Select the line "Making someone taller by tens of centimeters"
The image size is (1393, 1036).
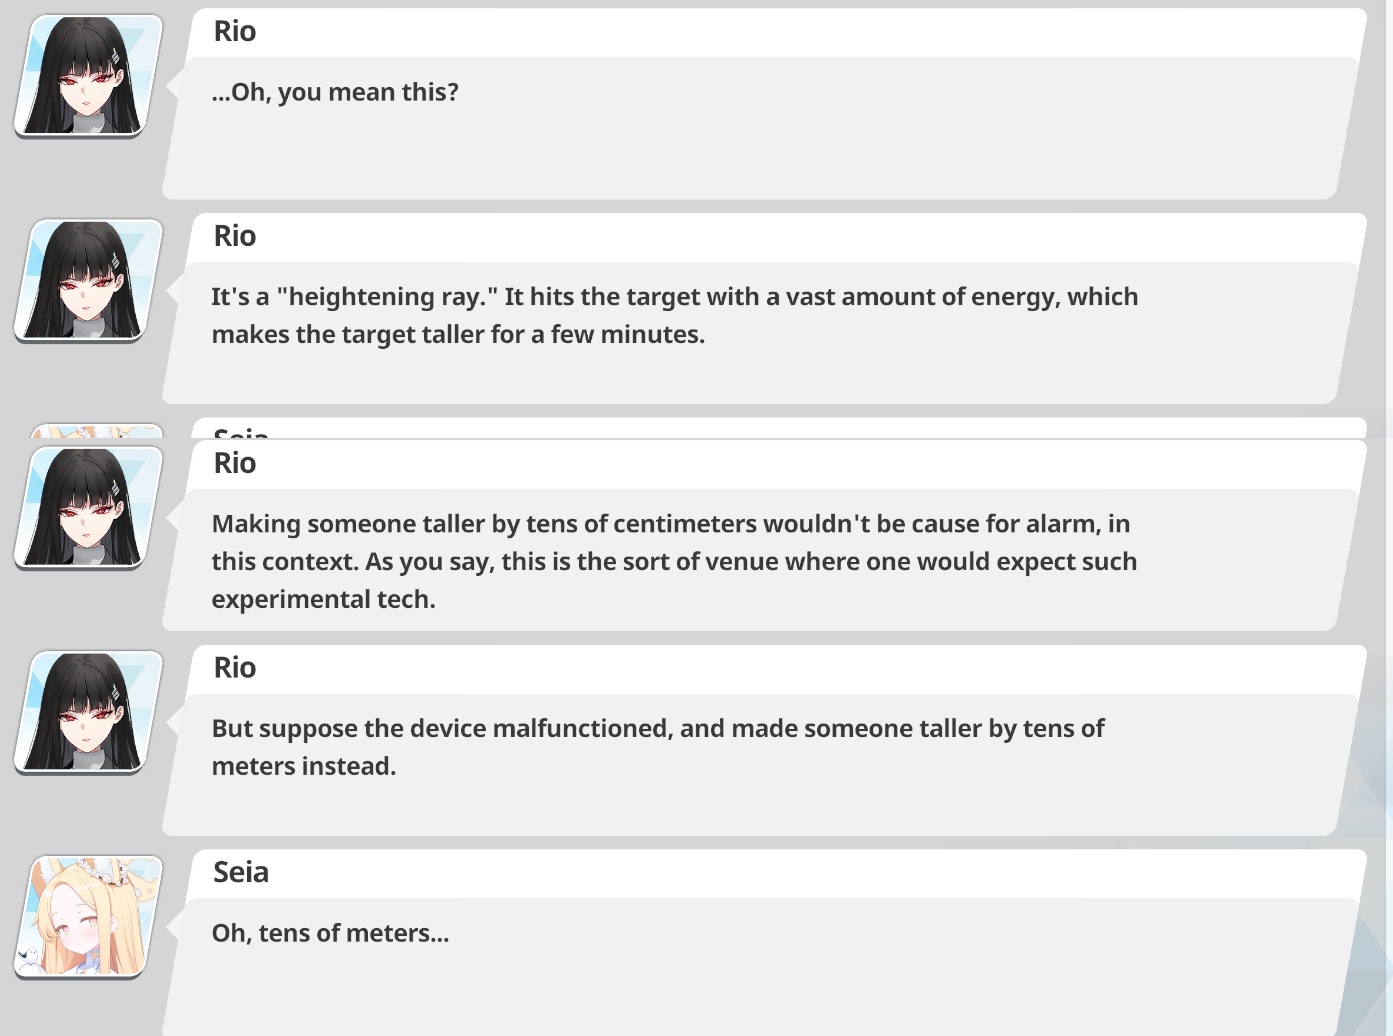(x=671, y=524)
